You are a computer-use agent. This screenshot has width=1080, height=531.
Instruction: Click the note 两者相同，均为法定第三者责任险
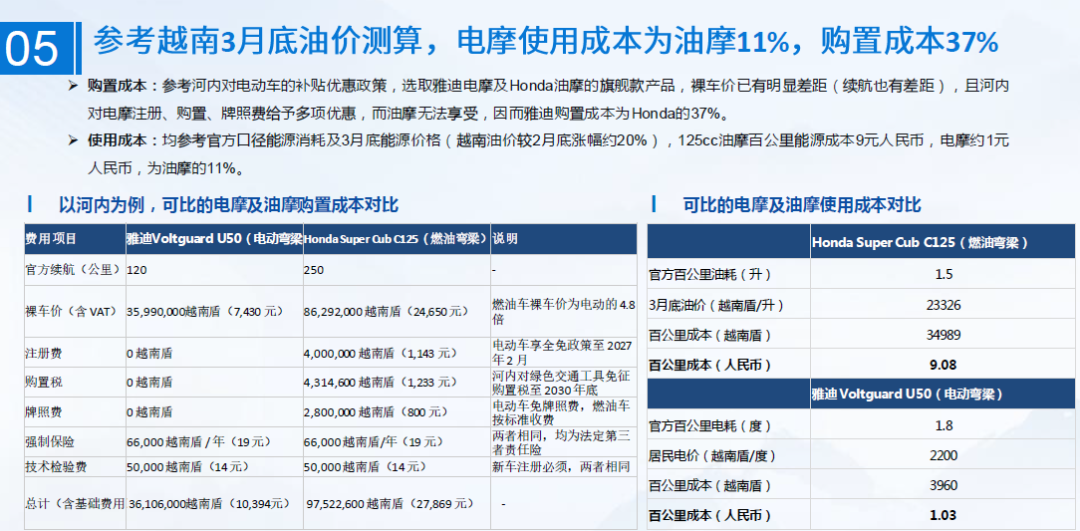(x=563, y=442)
